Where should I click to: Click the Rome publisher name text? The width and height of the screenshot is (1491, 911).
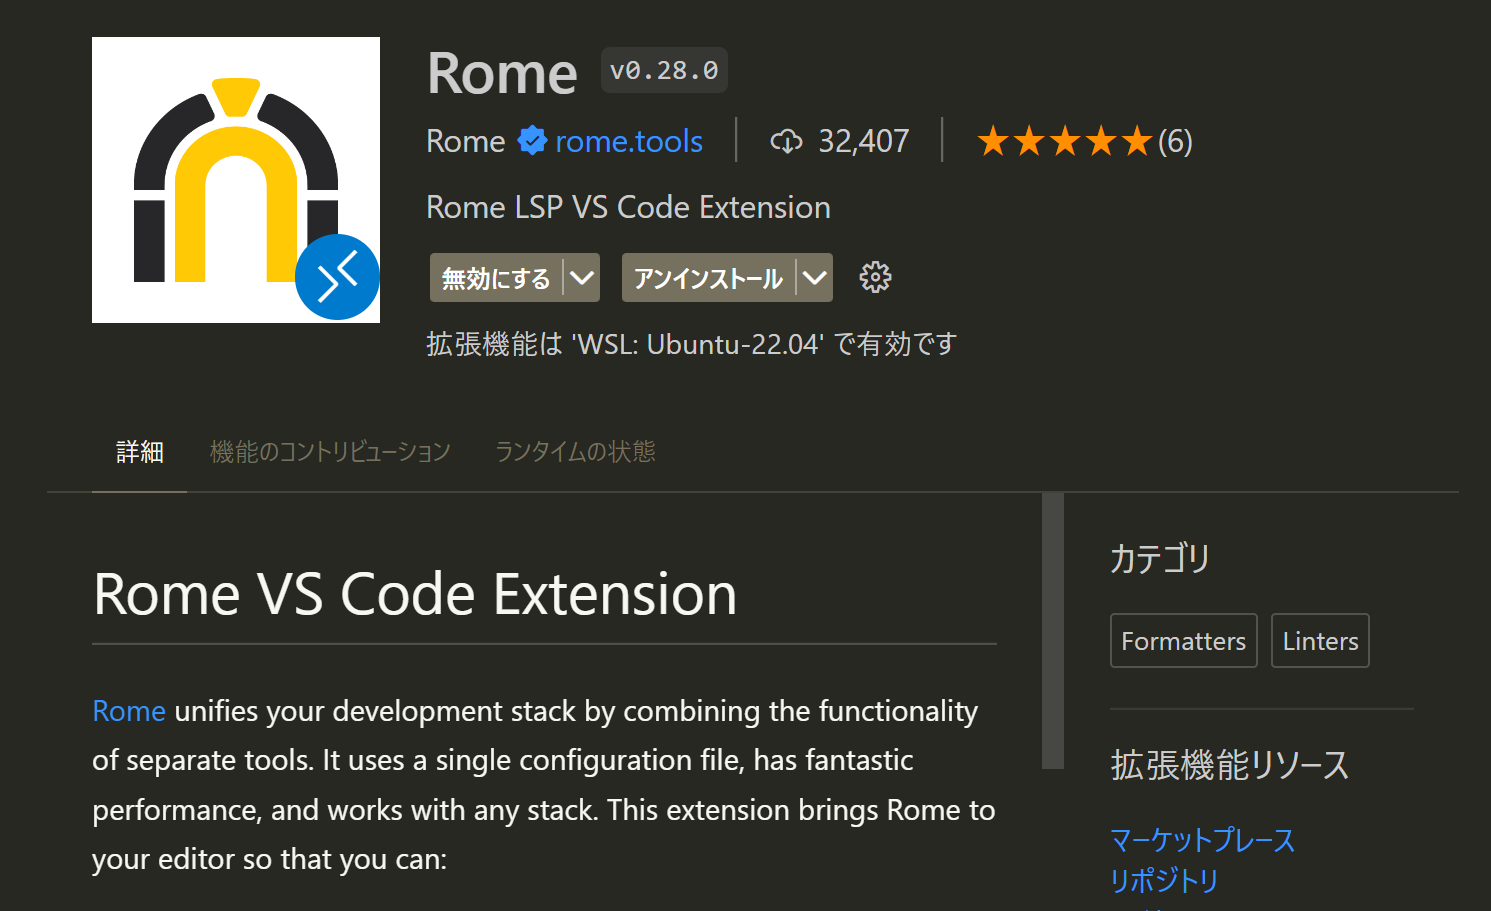pyautogui.click(x=466, y=141)
